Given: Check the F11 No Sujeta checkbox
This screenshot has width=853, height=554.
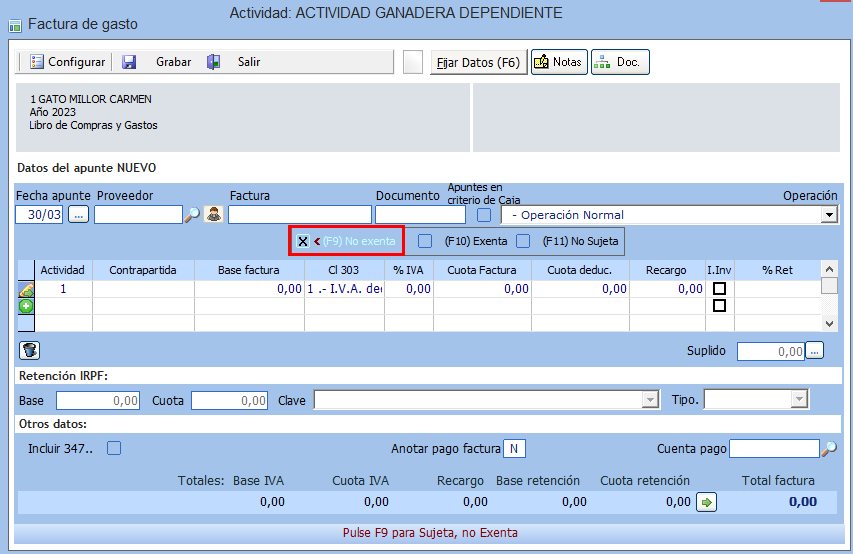Looking at the screenshot, I should click(523, 241).
